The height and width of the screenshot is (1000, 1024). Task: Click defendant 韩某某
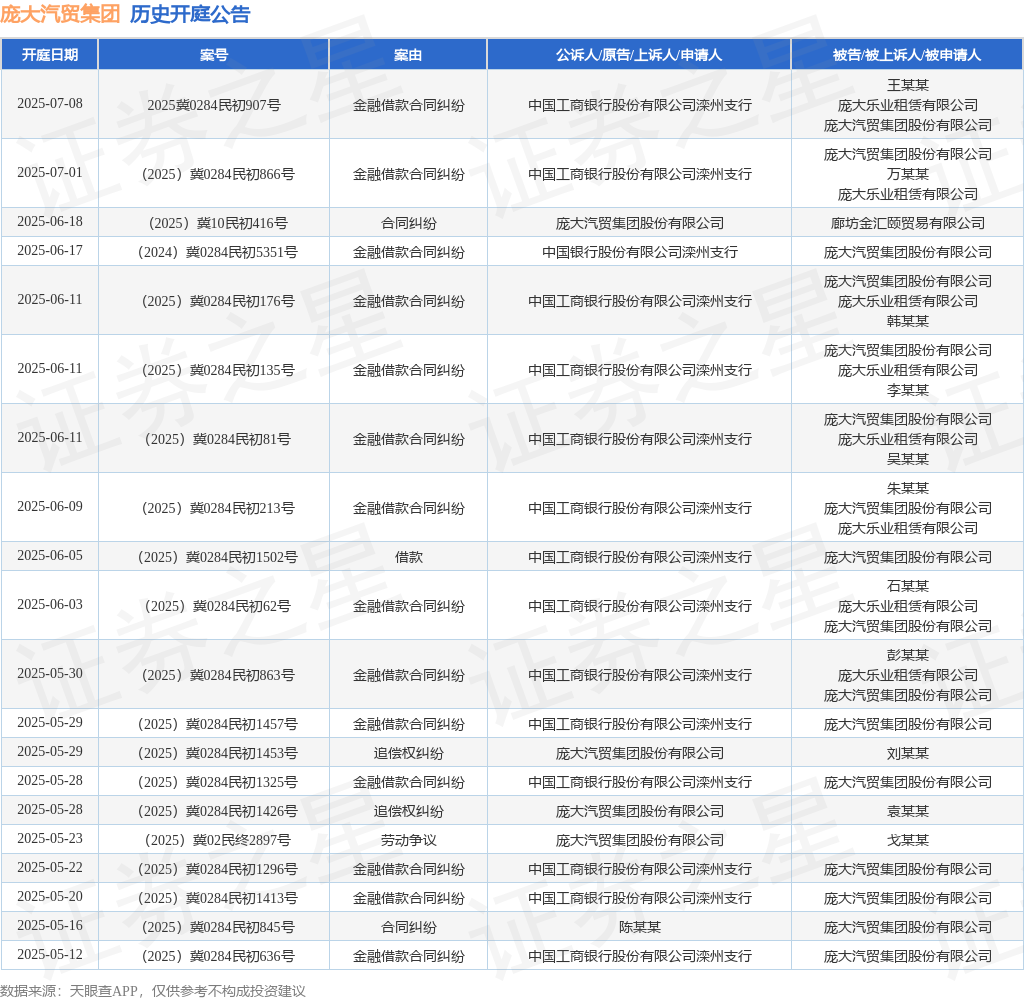click(908, 321)
